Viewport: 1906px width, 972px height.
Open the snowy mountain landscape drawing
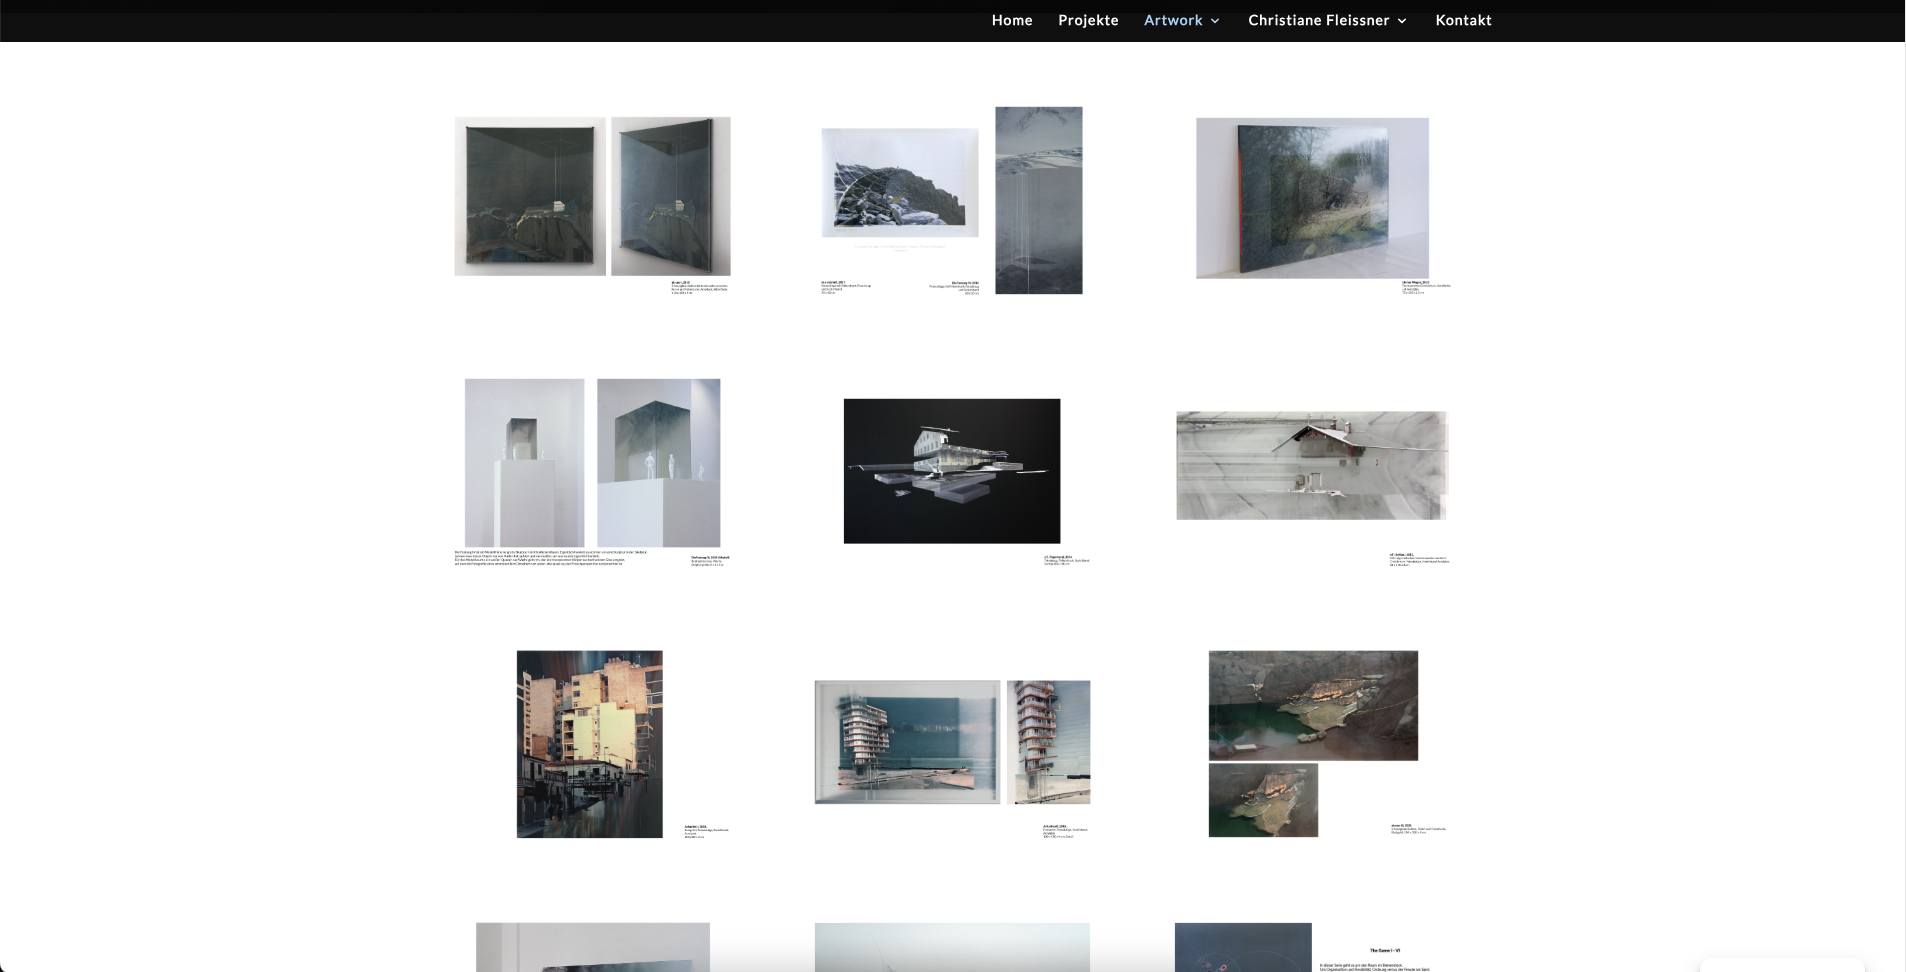pos(900,183)
